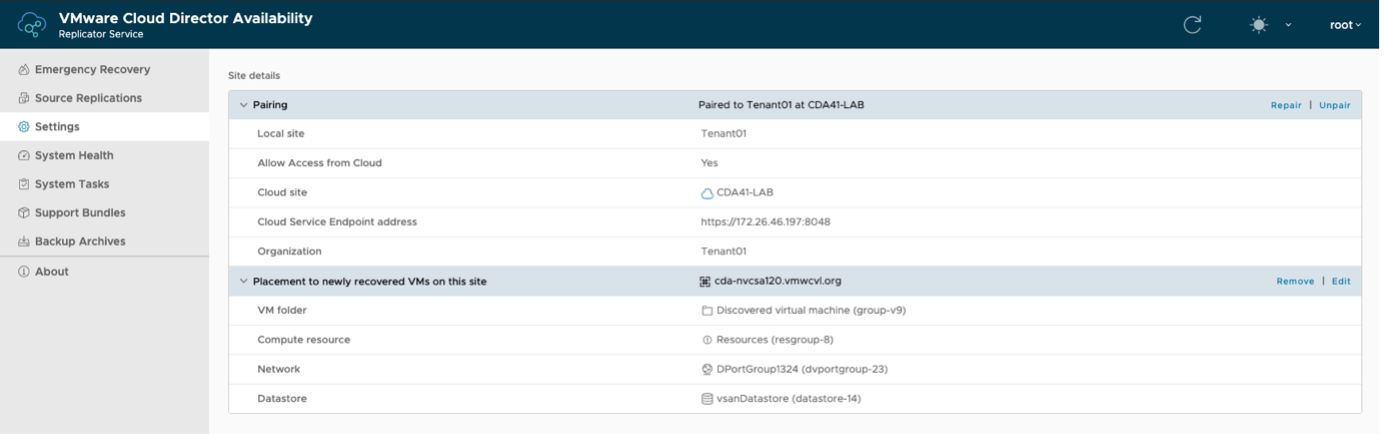Viewport: 1384px width, 436px height.
Task: Open the theme selector dropdown arrow
Action: [1288, 25]
